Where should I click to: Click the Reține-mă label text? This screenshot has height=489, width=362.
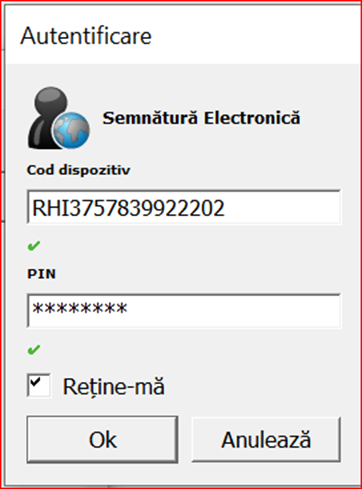(114, 387)
